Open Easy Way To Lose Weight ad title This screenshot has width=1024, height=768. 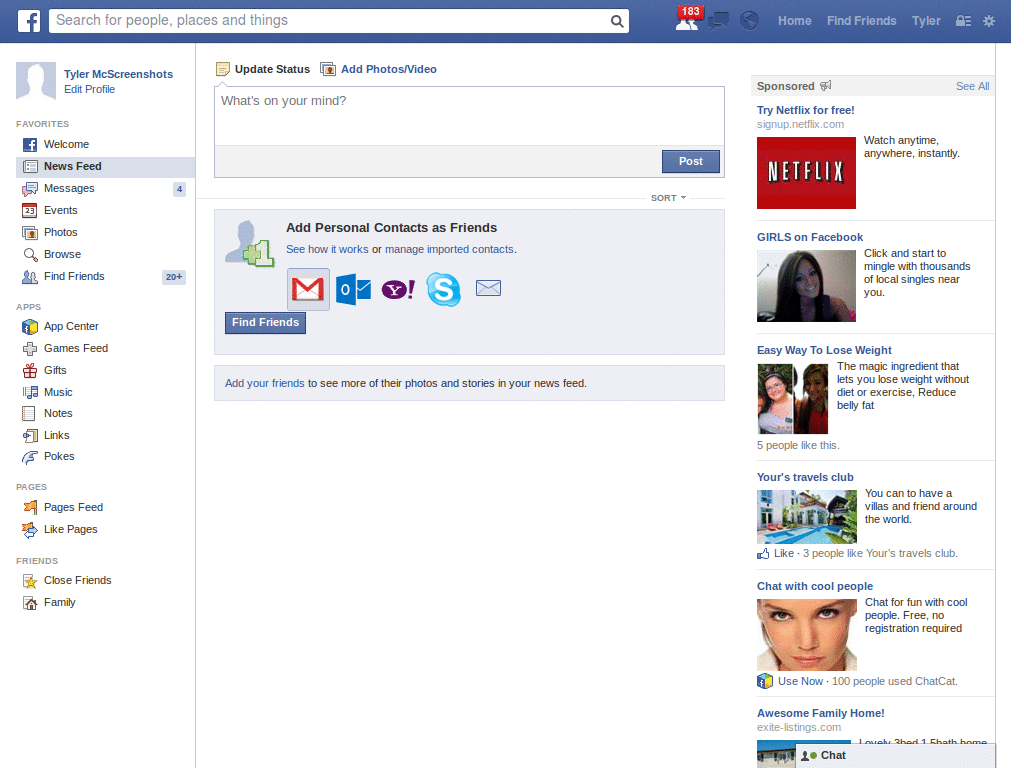[x=824, y=351]
